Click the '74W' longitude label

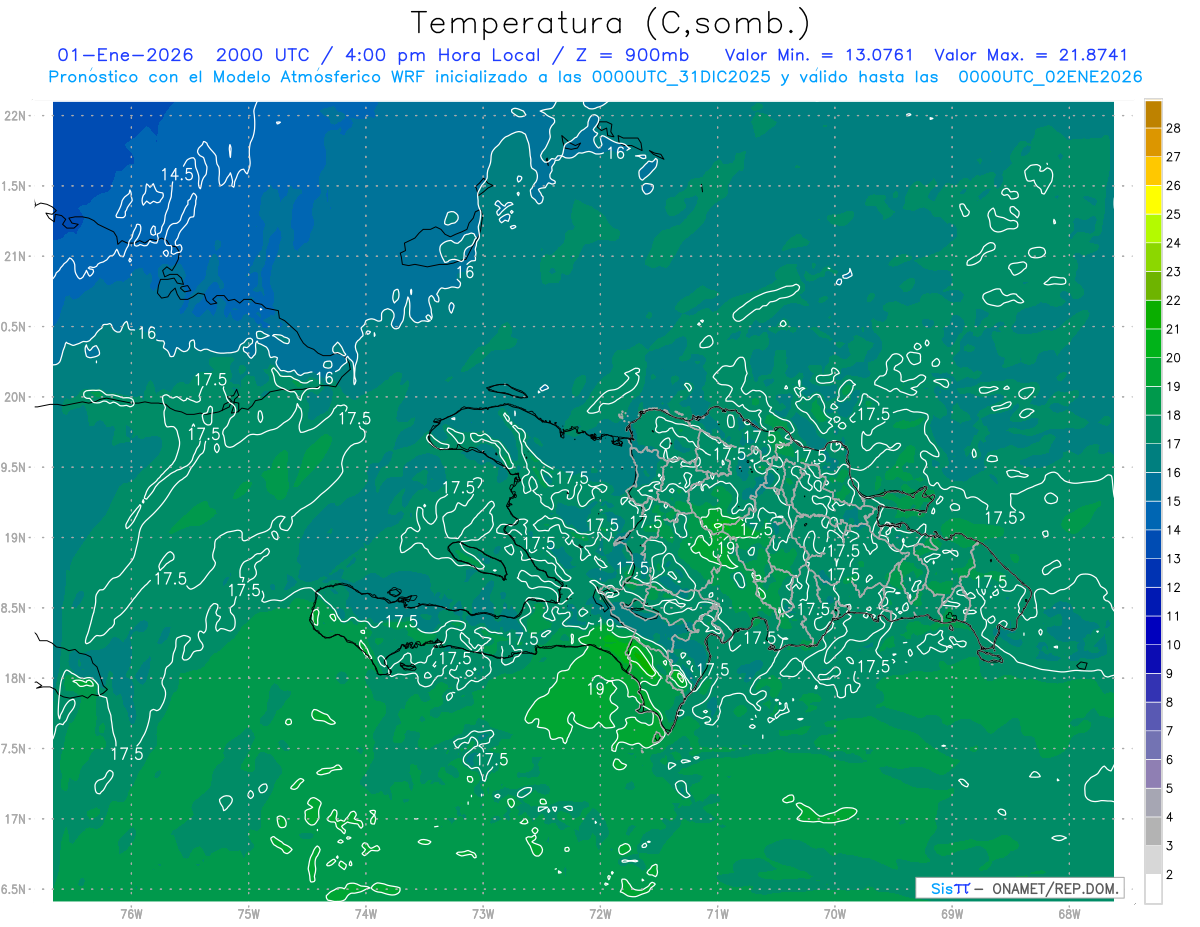point(366,914)
